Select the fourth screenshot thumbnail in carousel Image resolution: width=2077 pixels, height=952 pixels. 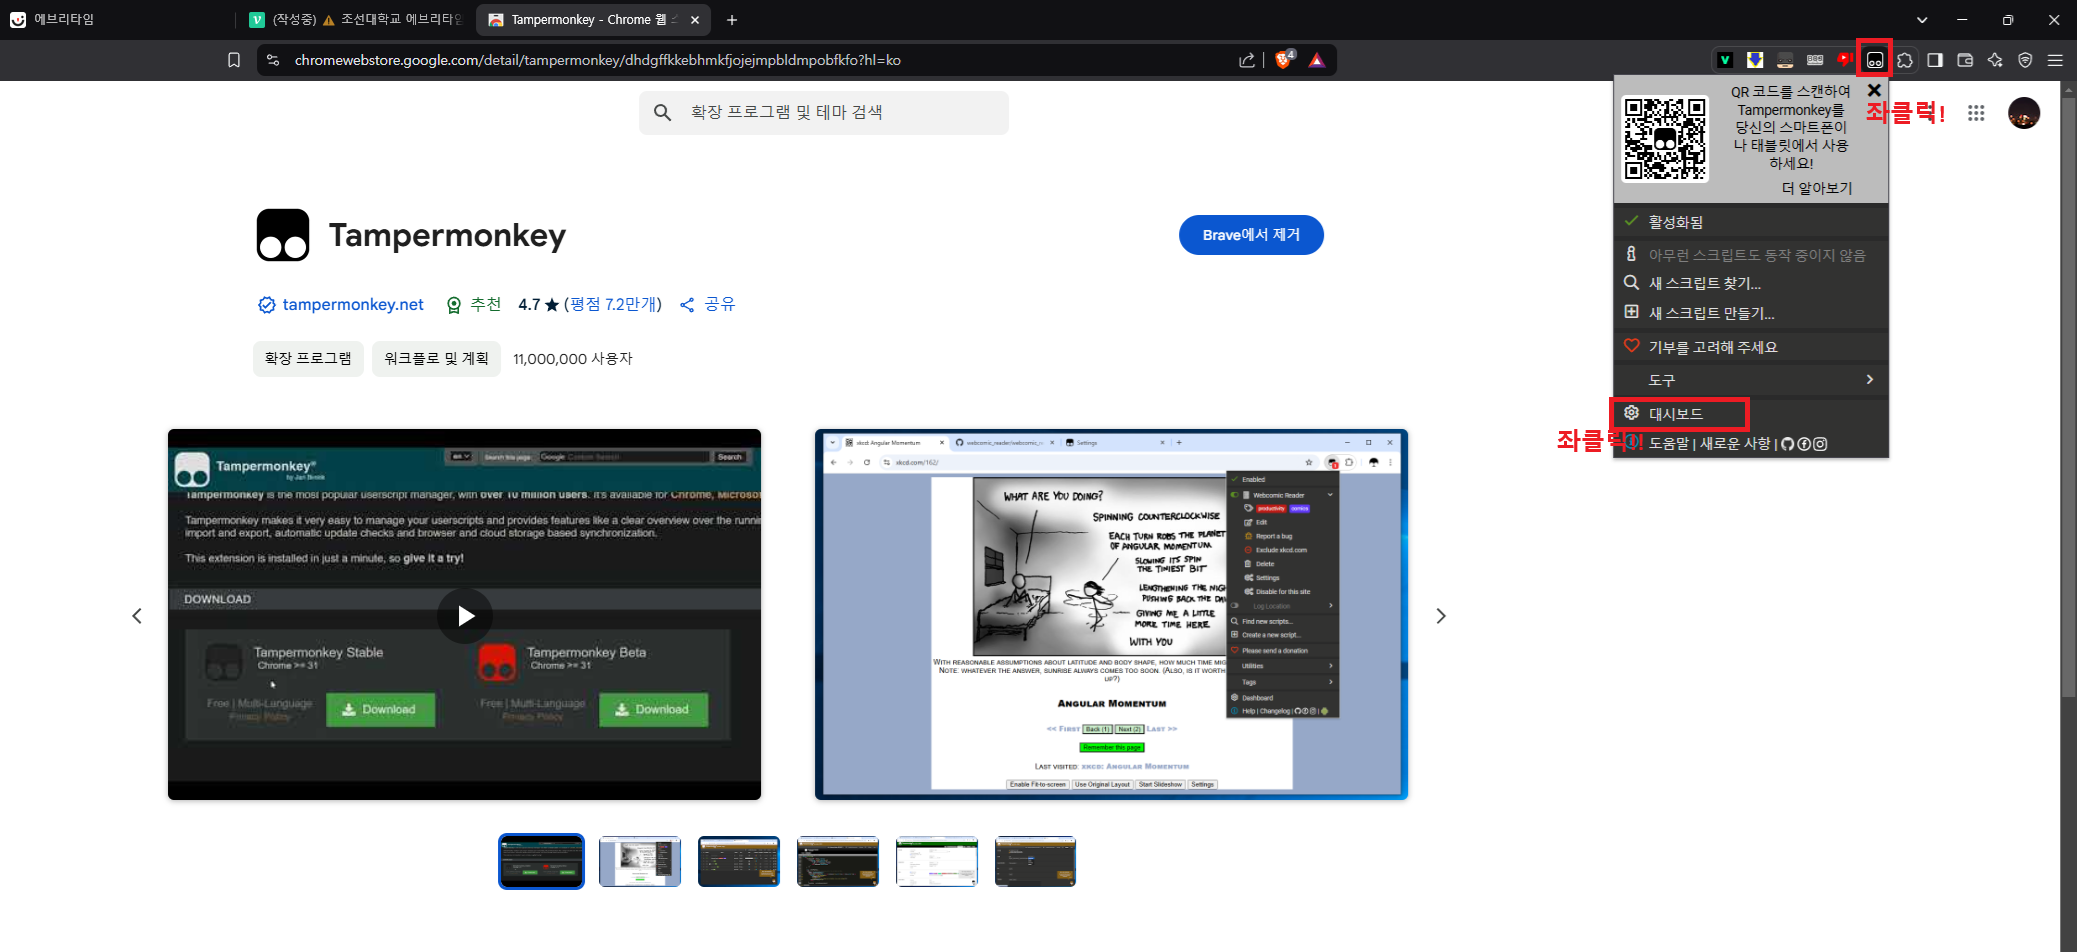(x=838, y=861)
